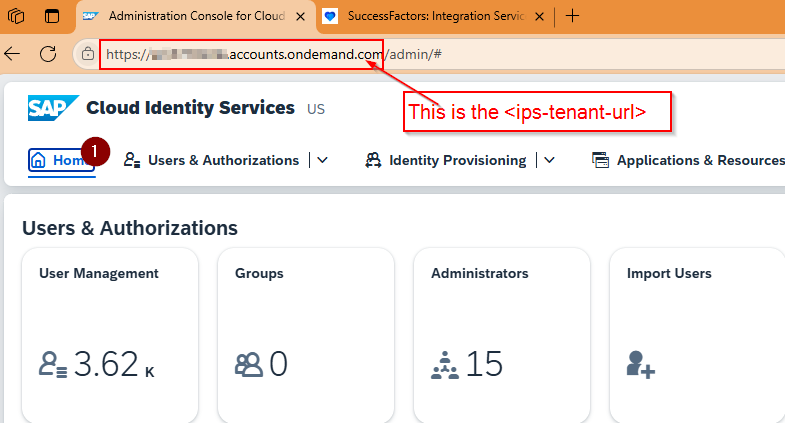Click the Administrators hierarchy icon
Image resolution: width=785 pixels, height=423 pixels.
(x=445, y=365)
